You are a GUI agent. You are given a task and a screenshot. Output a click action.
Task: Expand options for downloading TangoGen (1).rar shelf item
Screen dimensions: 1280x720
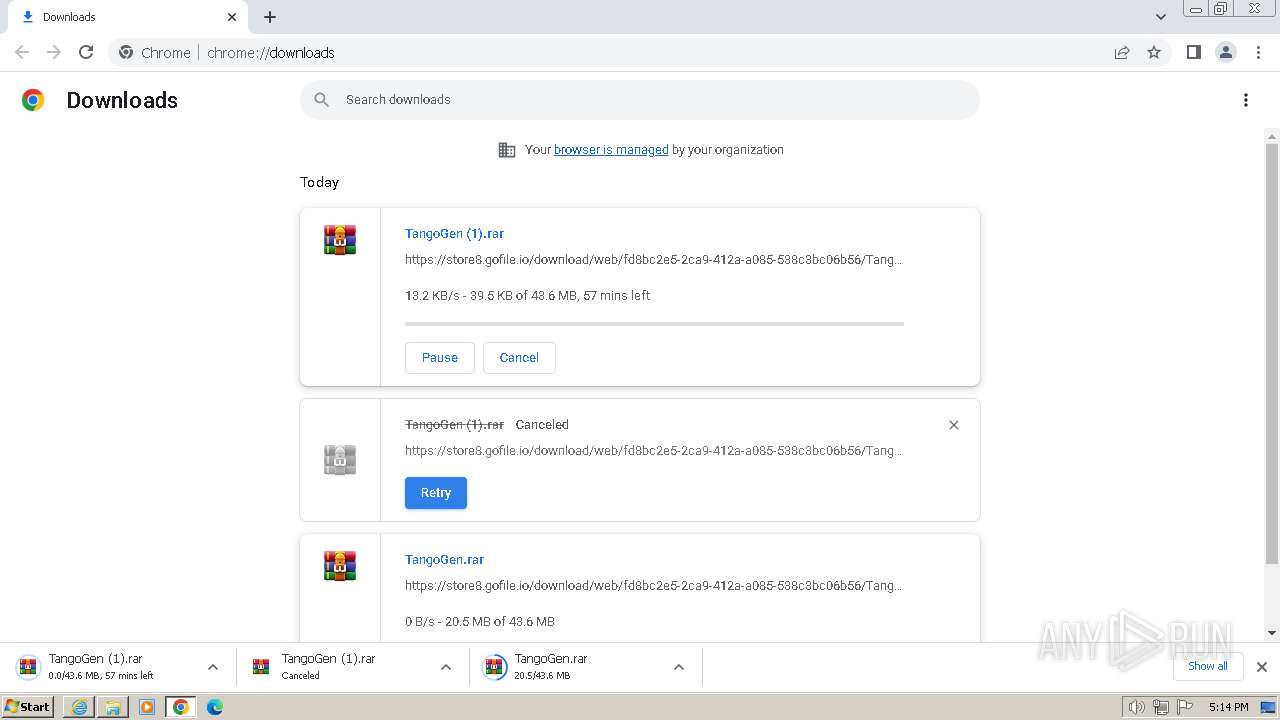click(x=213, y=667)
